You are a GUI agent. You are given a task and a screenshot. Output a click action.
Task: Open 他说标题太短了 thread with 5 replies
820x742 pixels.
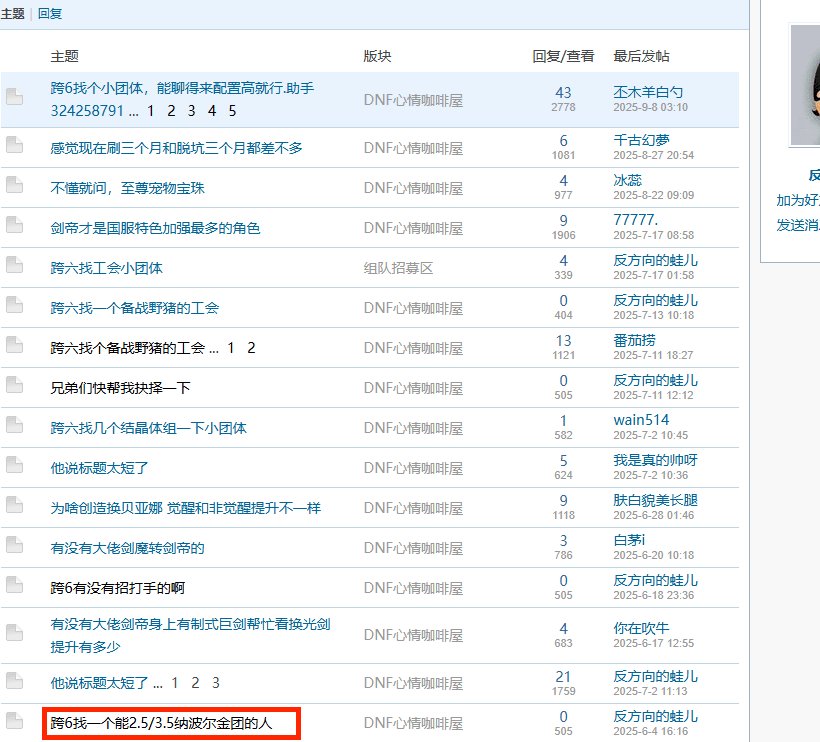(99, 468)
